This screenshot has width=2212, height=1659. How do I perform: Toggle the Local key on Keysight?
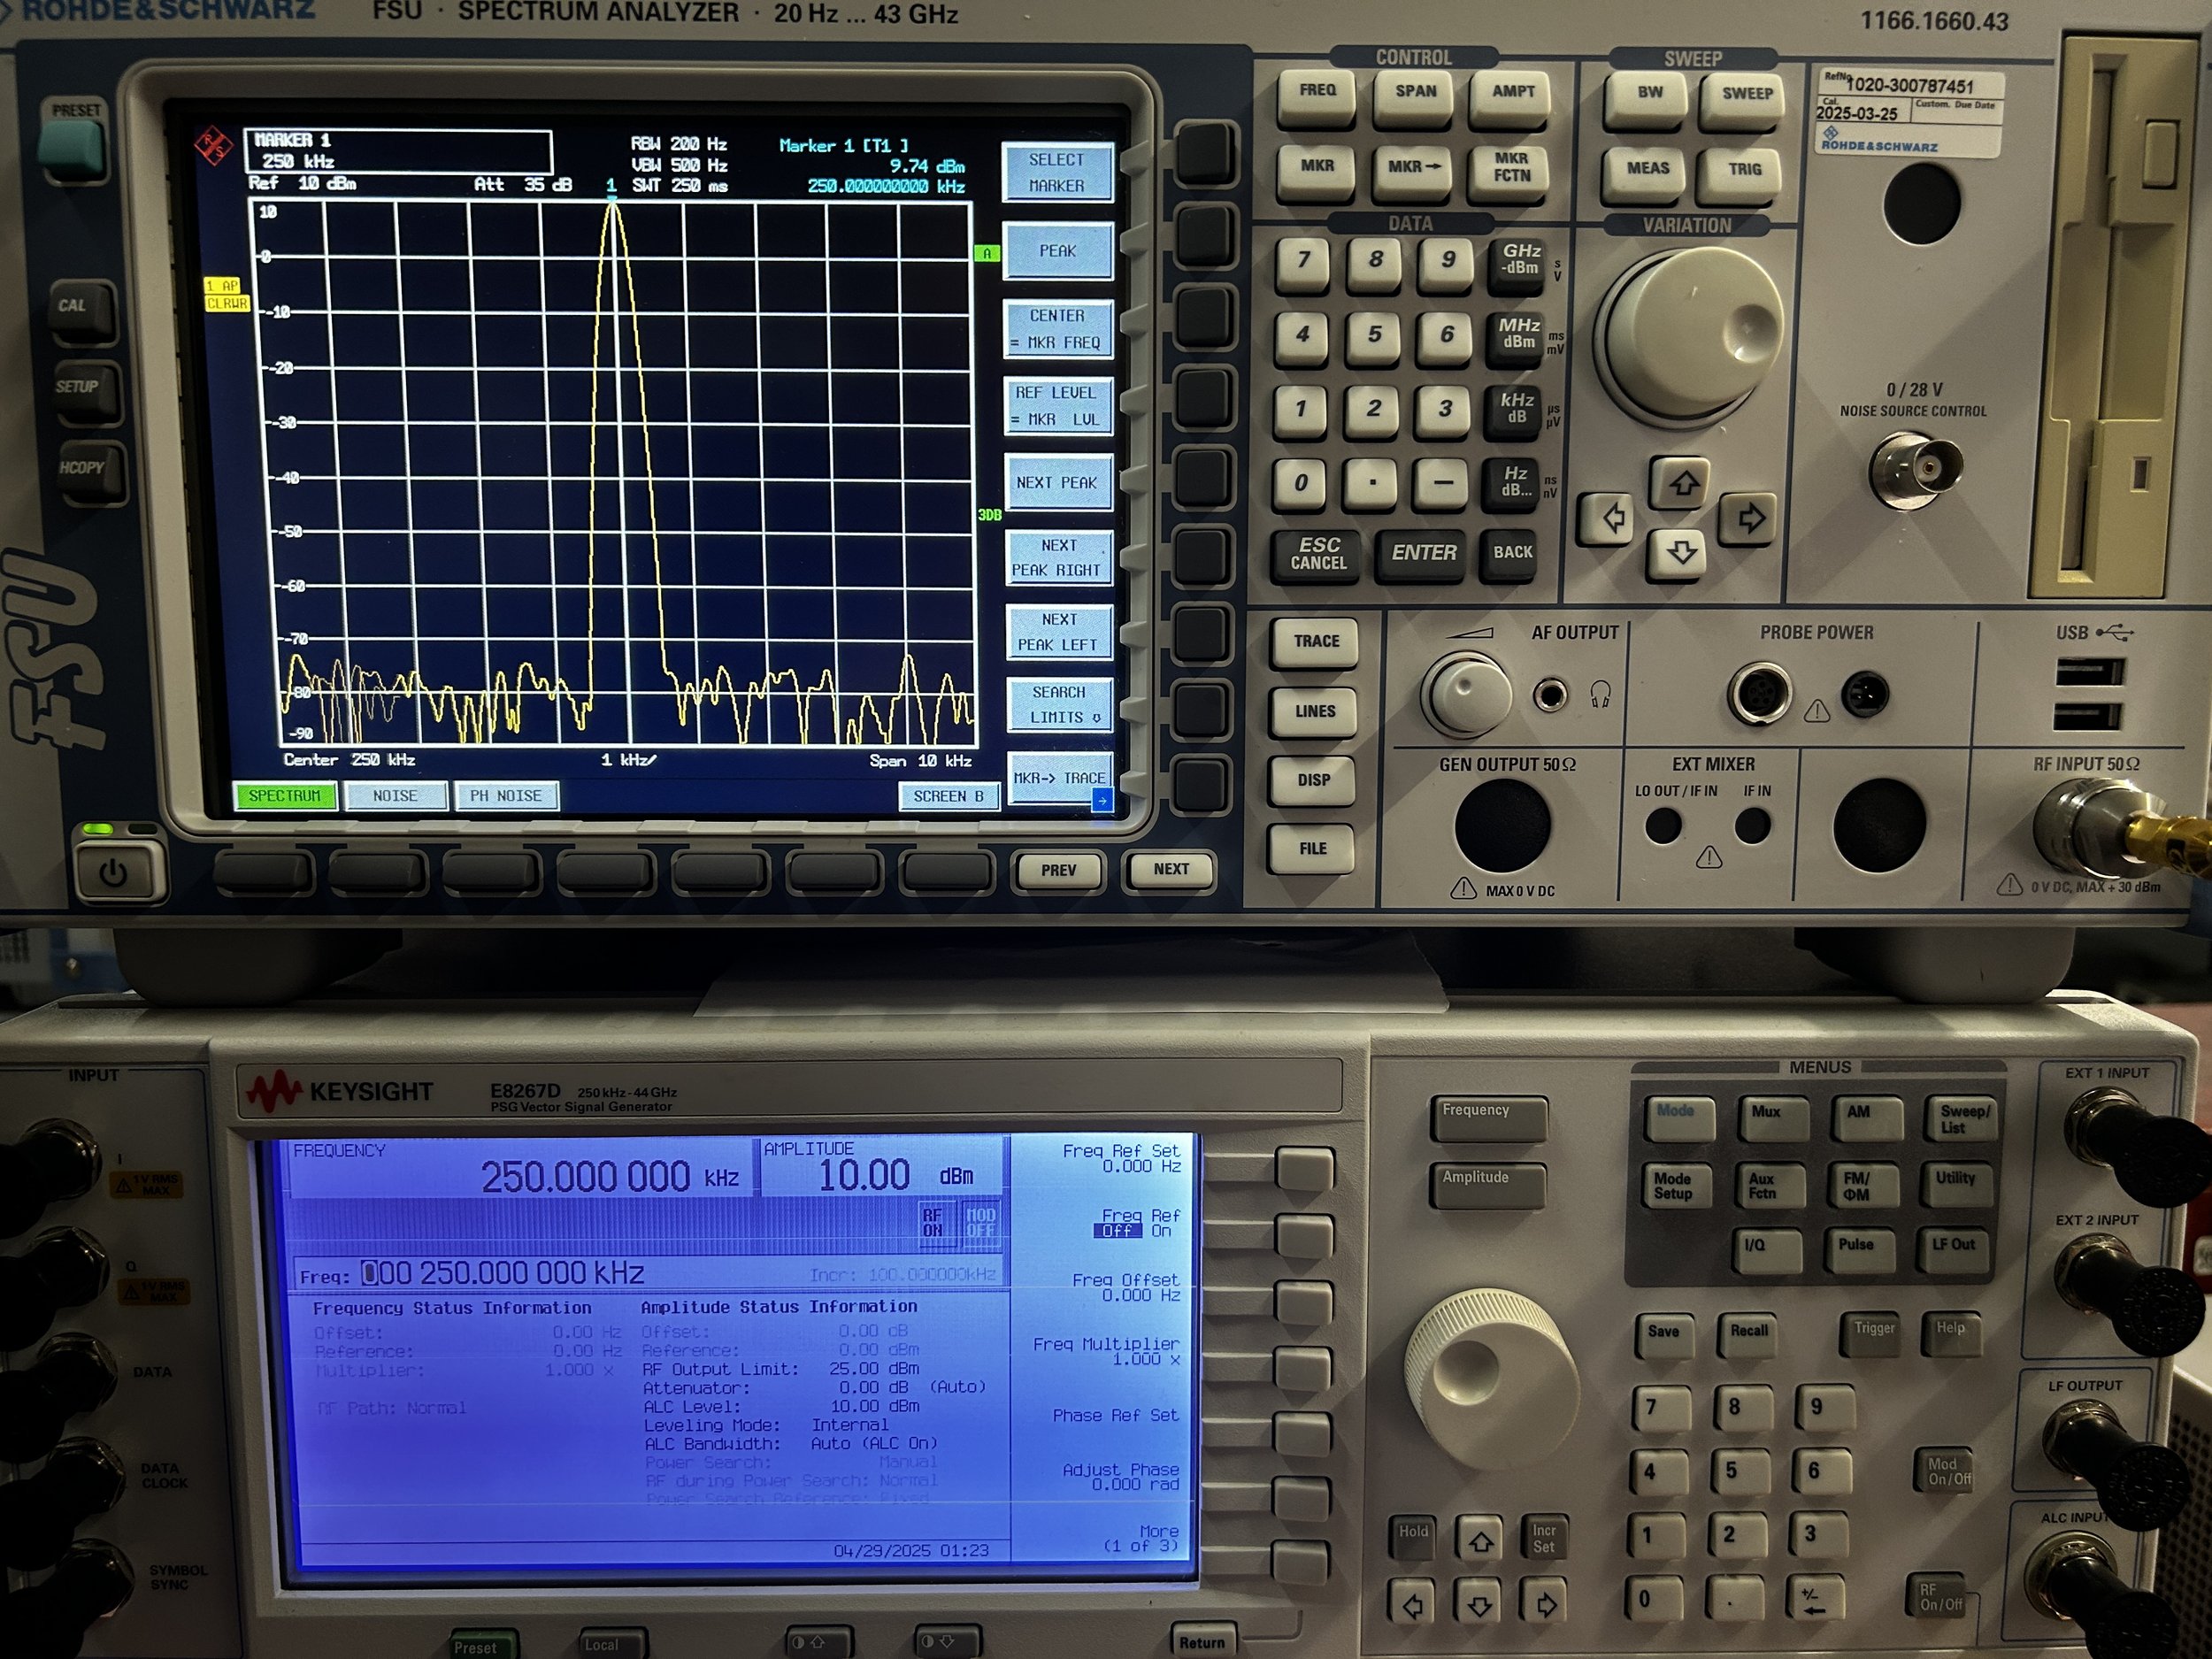pyautogui.click(x=614, y=1644)
